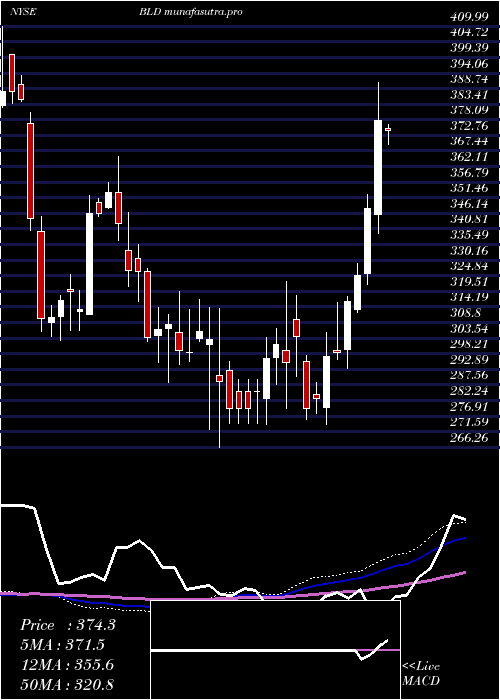Select the 314.19 price axis label

coord(468,298)
